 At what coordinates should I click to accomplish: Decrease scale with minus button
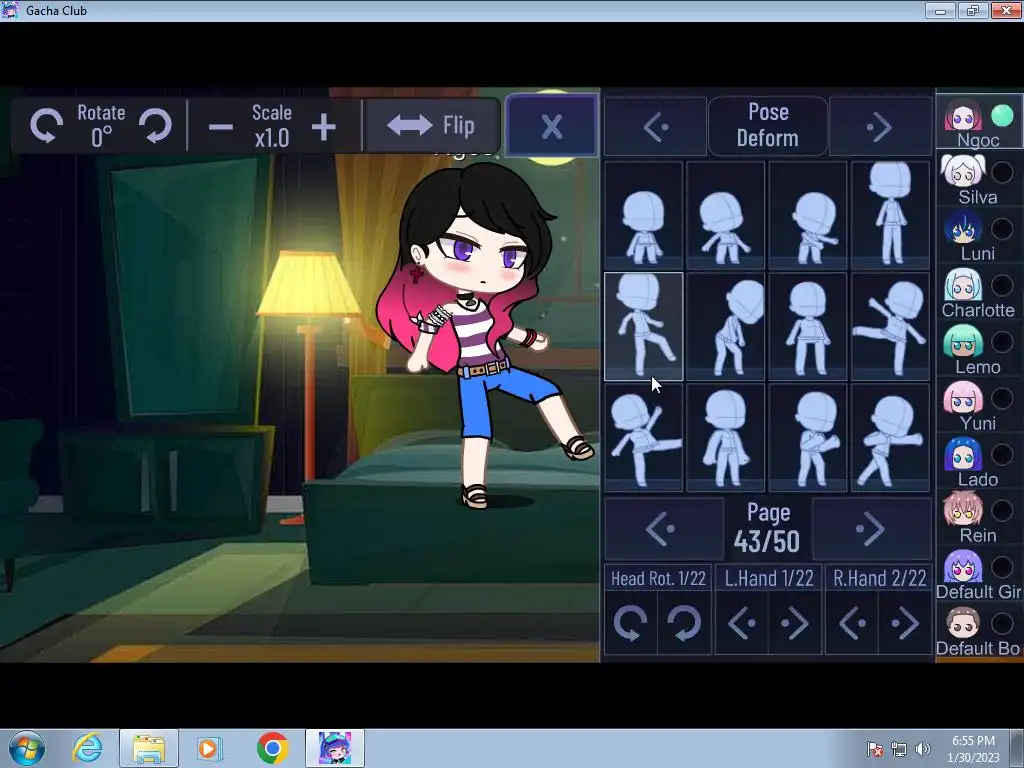pos(220,127)
